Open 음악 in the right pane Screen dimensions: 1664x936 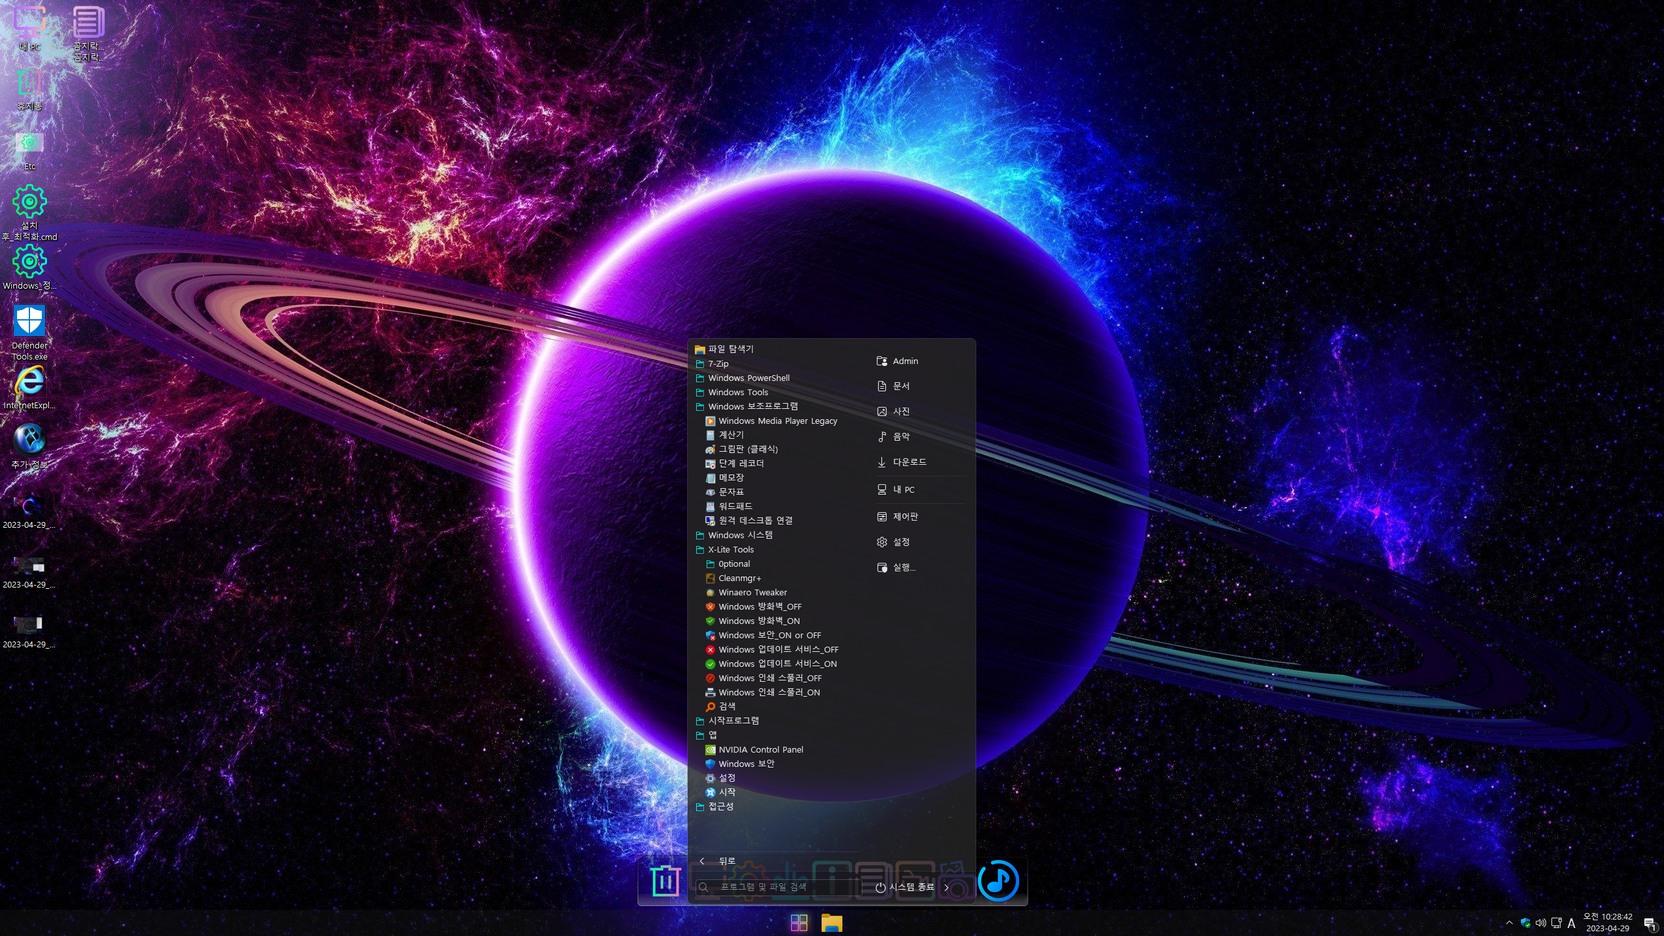[893, 437]
